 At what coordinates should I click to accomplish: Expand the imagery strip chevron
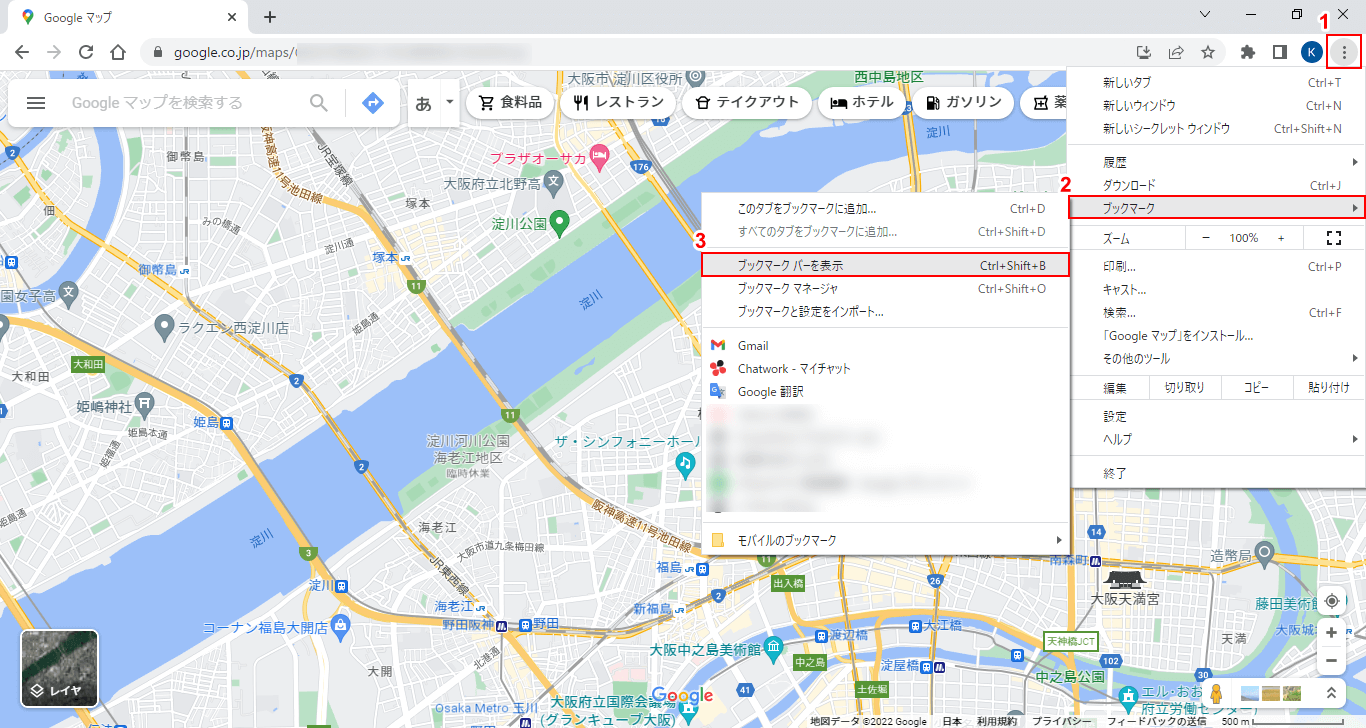pyautogui.click(x=1331, y=693)
